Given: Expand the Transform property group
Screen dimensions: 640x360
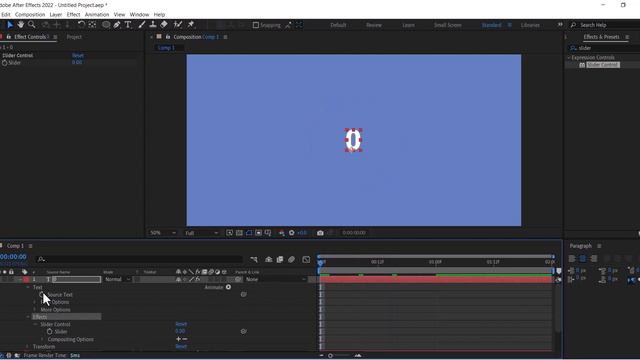Looking at the screenshot, I should [28, 347].
